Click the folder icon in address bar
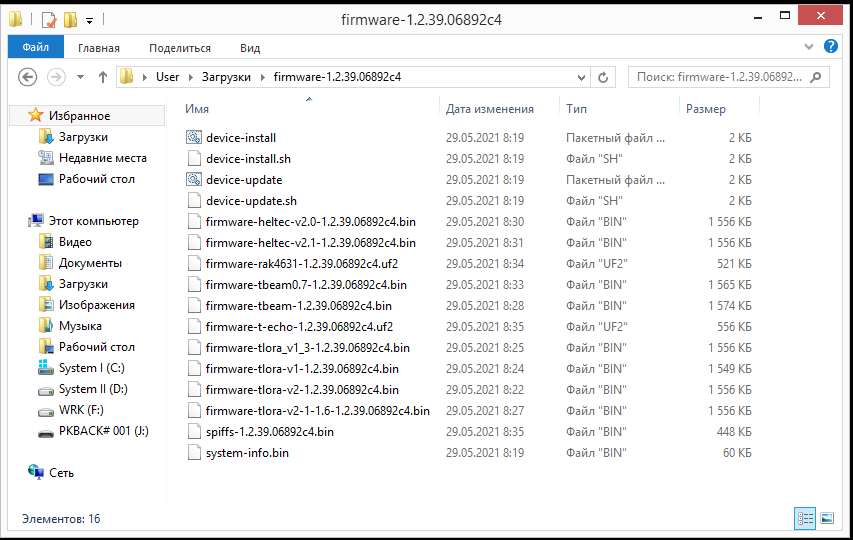This screenshot has height=540, width=853. [x=127, y=77]
